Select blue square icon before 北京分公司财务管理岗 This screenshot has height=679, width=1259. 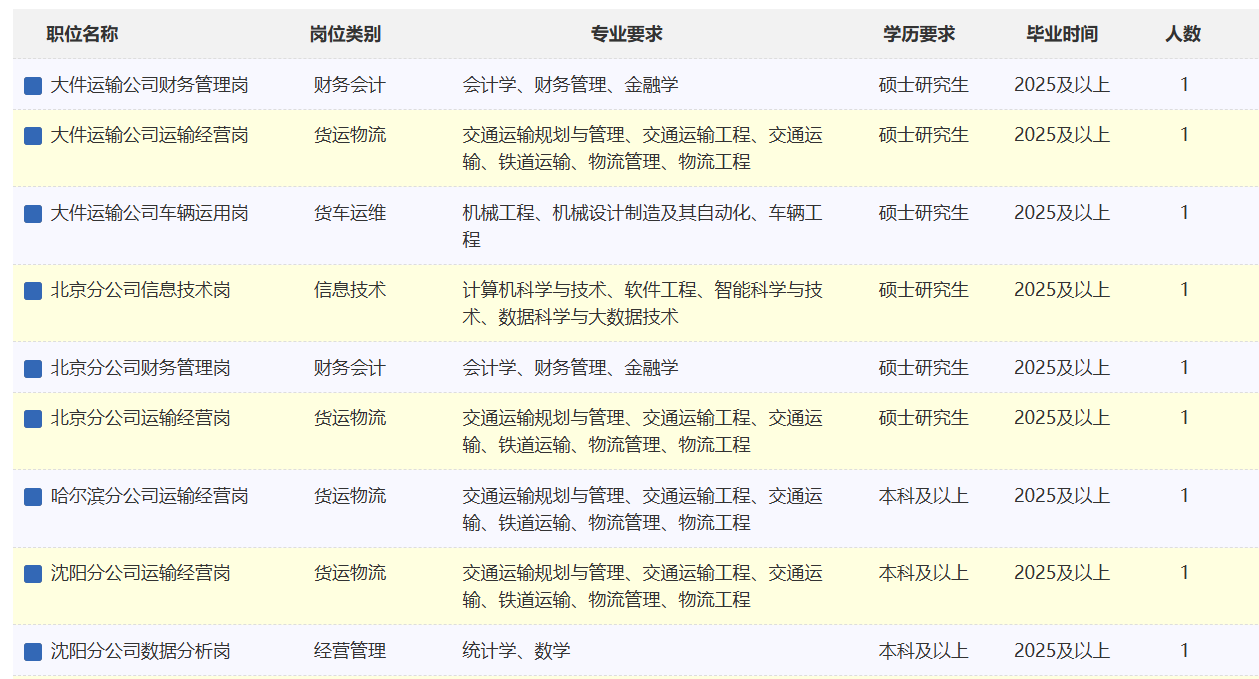point(33,369)
